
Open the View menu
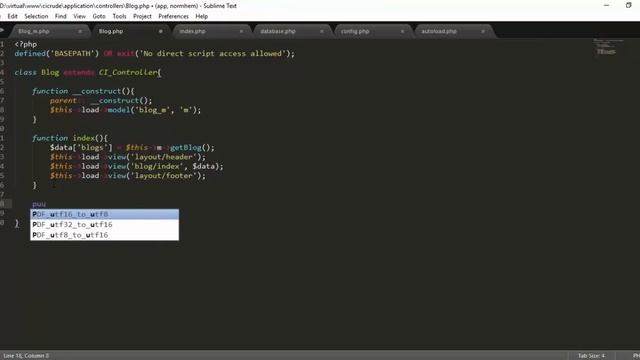tap(79, 16)
